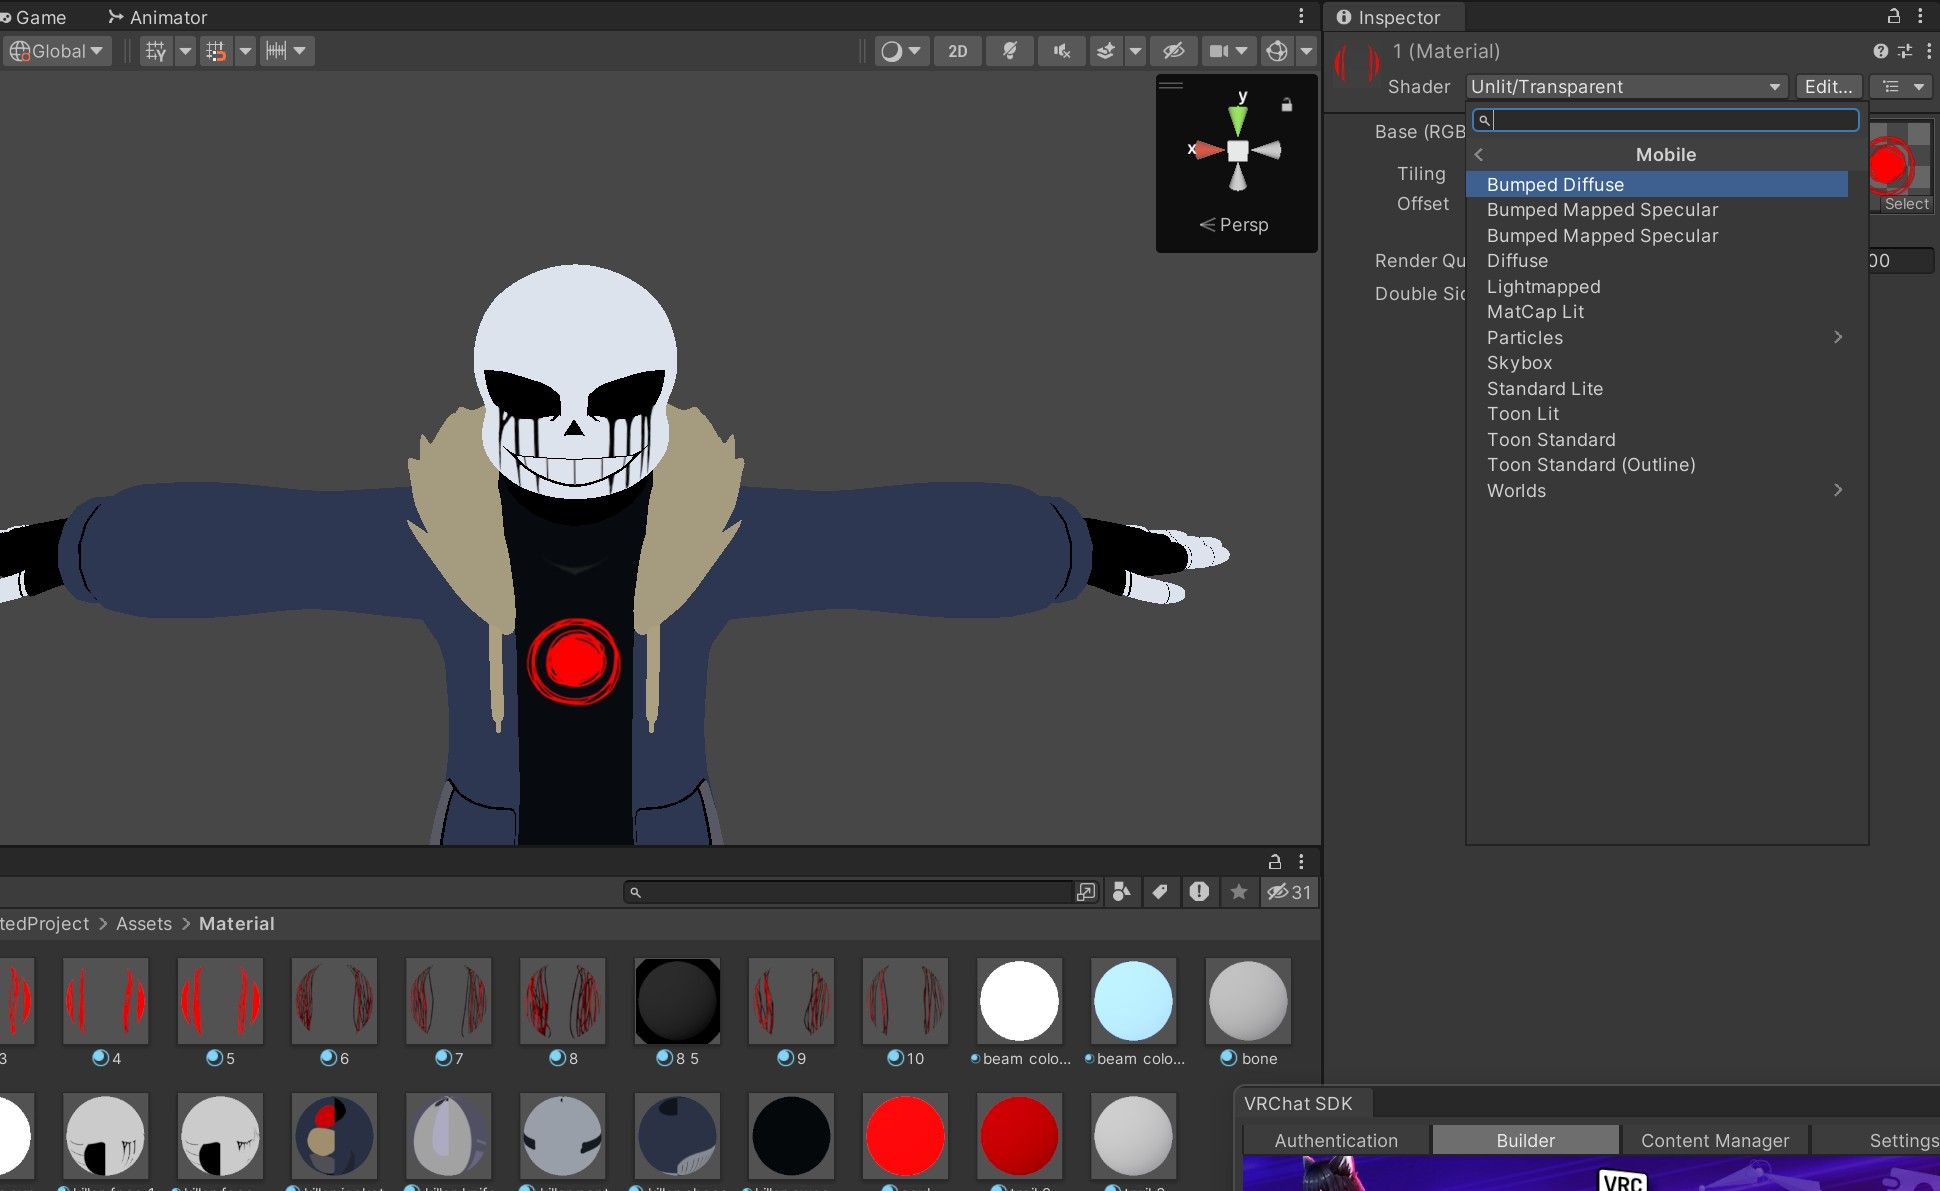Lock the scene orientation gizmo
This screenshot has width=1940, height=1191.
coord(1287,104)
